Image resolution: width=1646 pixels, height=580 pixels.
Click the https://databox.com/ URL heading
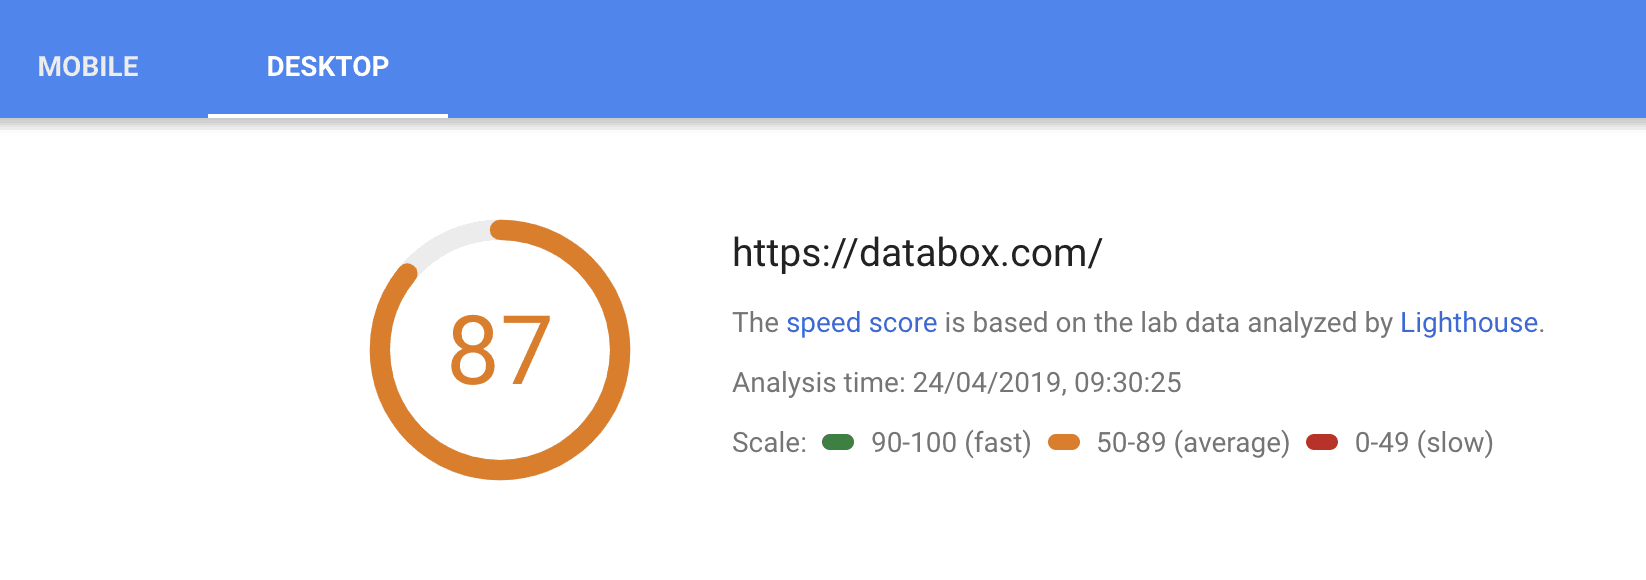(x=916, y=253)
